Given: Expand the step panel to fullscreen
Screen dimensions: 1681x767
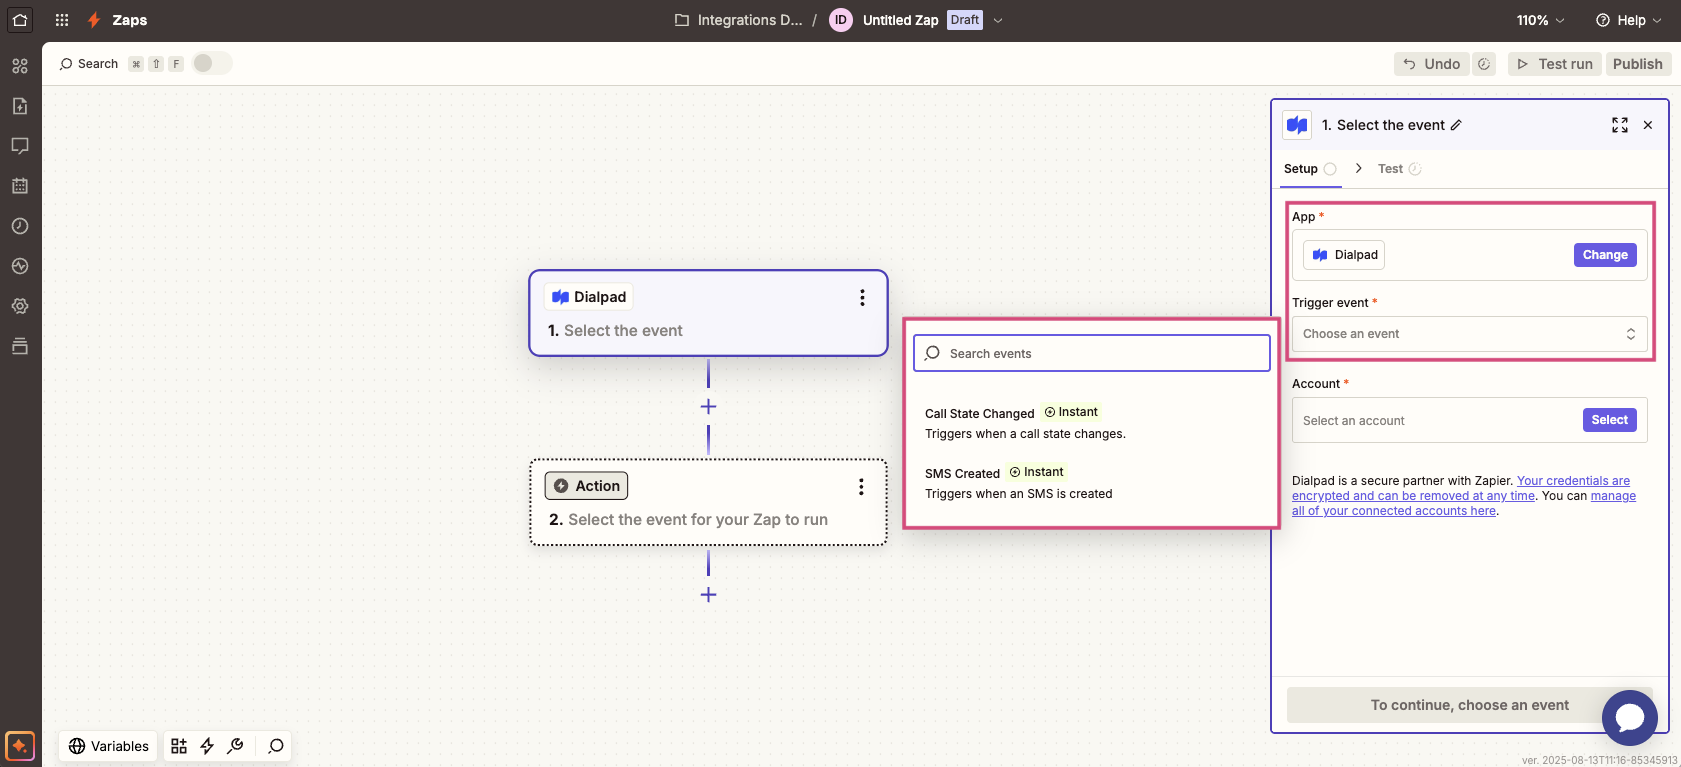Looking at the screenshot, I should 1620,125.
